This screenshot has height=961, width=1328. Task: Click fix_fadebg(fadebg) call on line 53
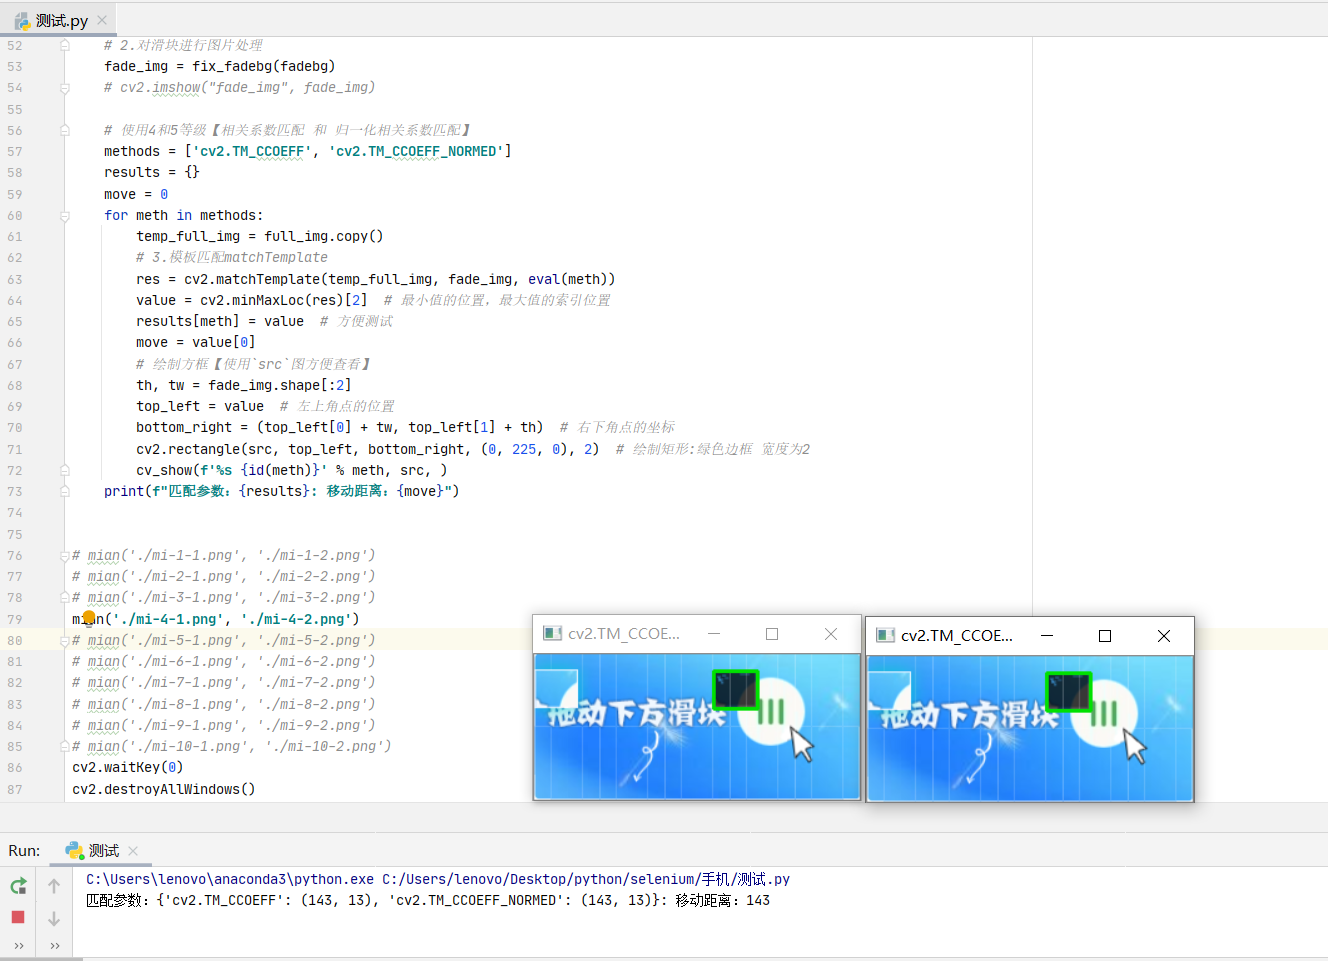tap(264, 66)
